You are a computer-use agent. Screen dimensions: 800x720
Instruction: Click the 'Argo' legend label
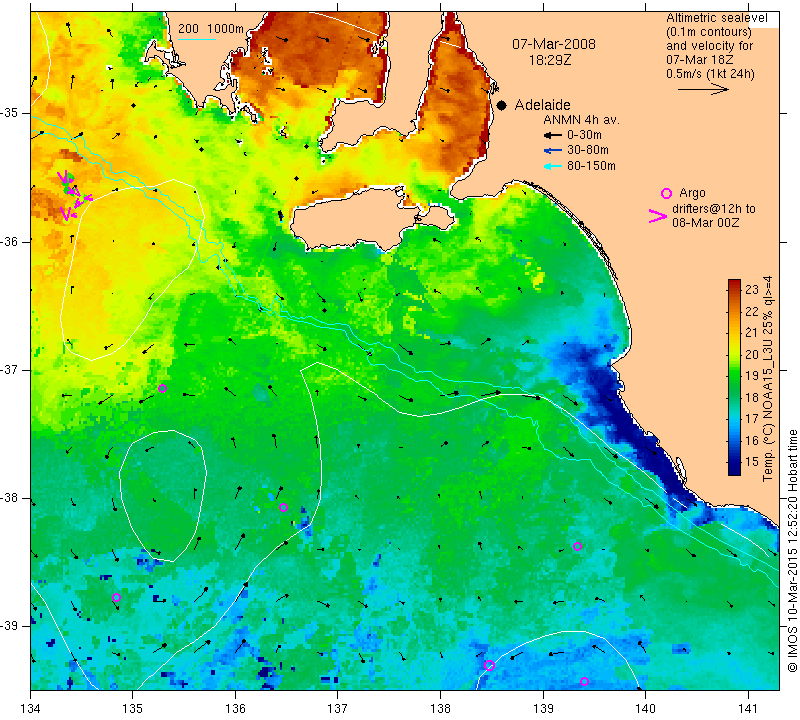point(692,193)
